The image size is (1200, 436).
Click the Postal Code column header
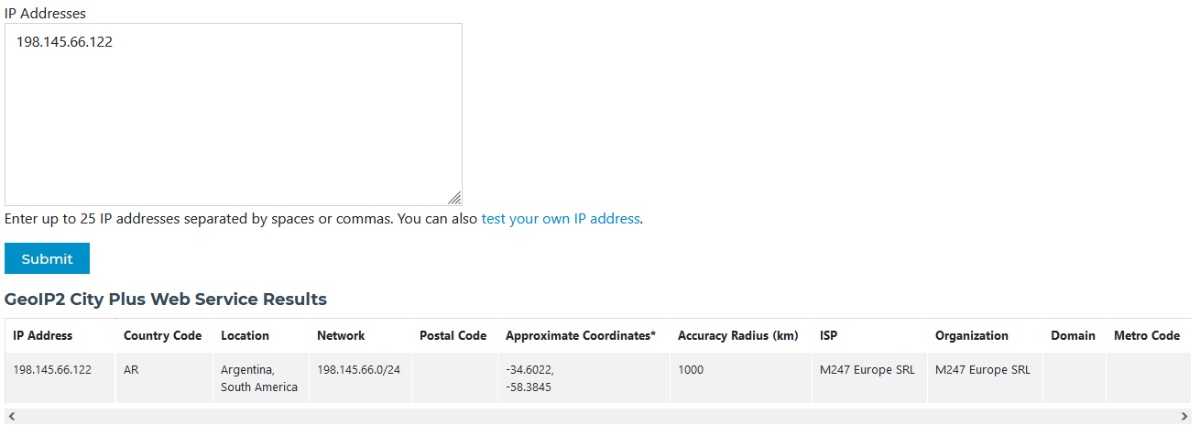[x=453, y=336]
